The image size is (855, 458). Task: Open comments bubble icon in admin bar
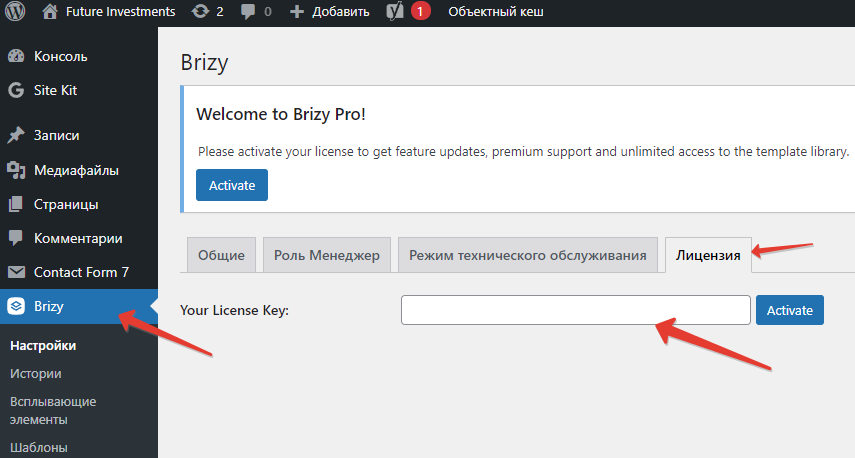[248, 11]
